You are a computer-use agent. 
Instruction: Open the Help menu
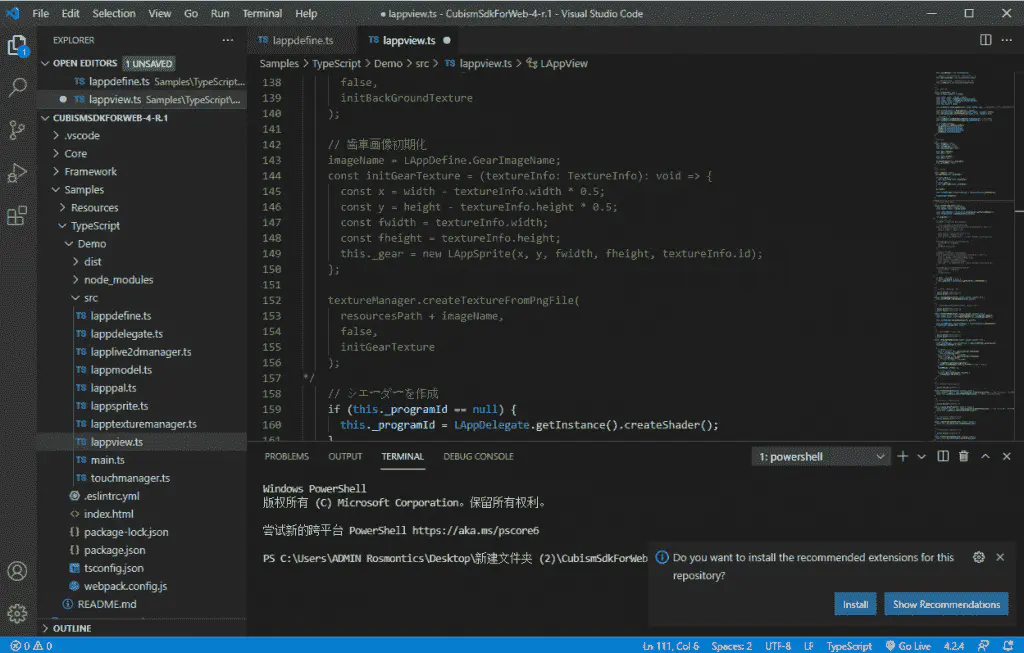pos(306,13)
